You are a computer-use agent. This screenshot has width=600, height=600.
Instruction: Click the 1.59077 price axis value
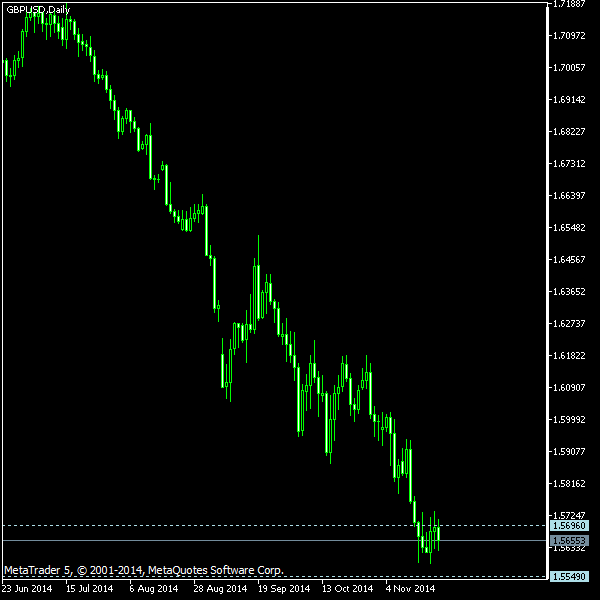click(x=569, y=452)
